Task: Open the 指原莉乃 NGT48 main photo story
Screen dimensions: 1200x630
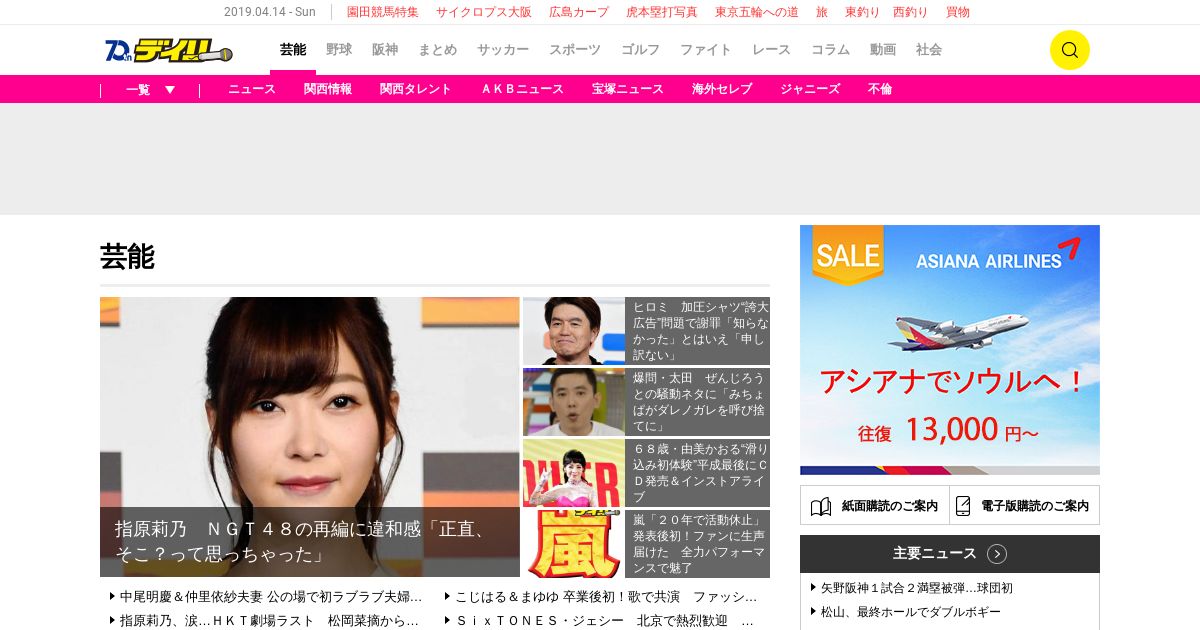Action: [x=310, y=437]
